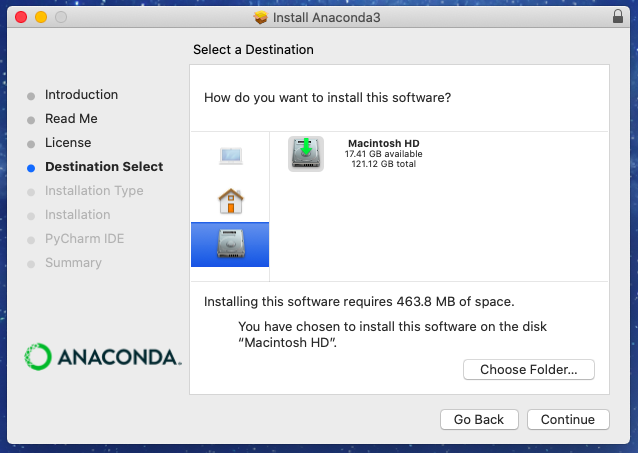Close the Install Anaconda3 window
The height and width of the screenshot is (453, 638).
(21, 18)
